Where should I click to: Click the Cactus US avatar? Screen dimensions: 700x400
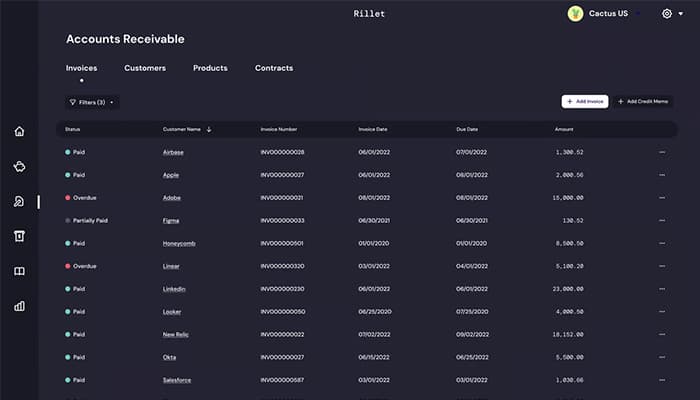pos(575,14)
